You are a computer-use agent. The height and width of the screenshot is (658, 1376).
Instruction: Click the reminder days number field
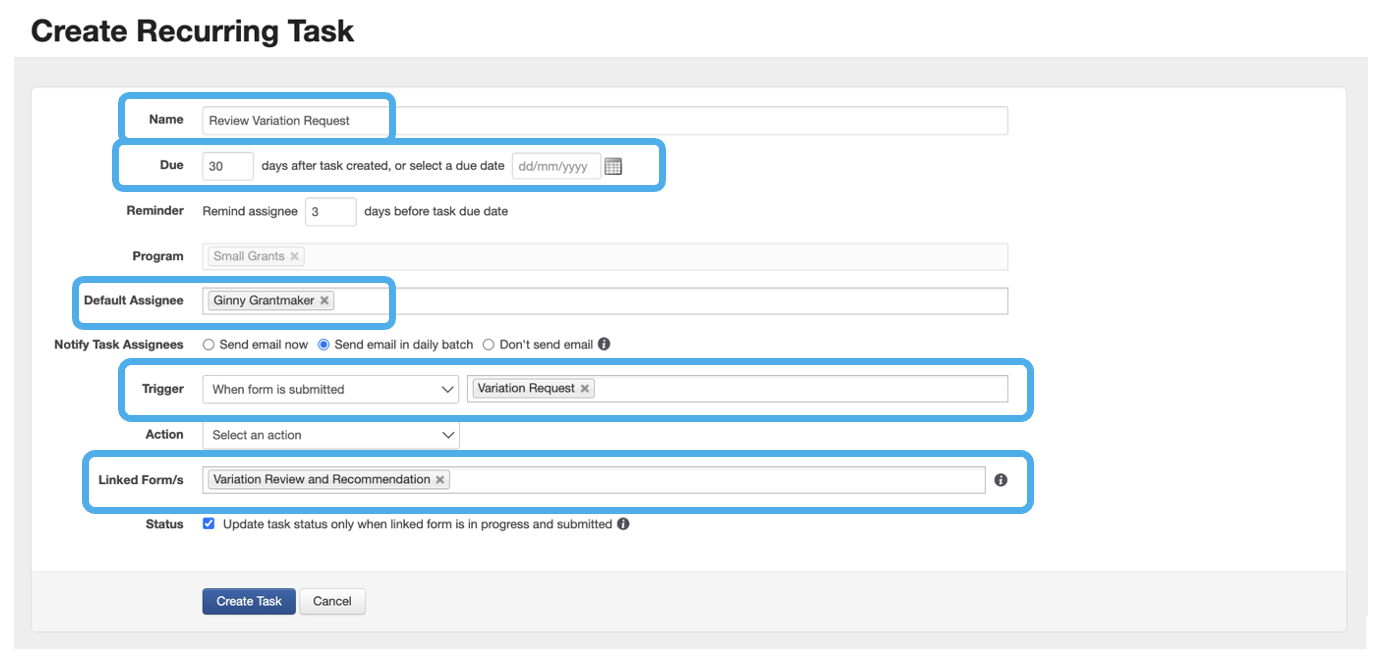click(330, 212)
